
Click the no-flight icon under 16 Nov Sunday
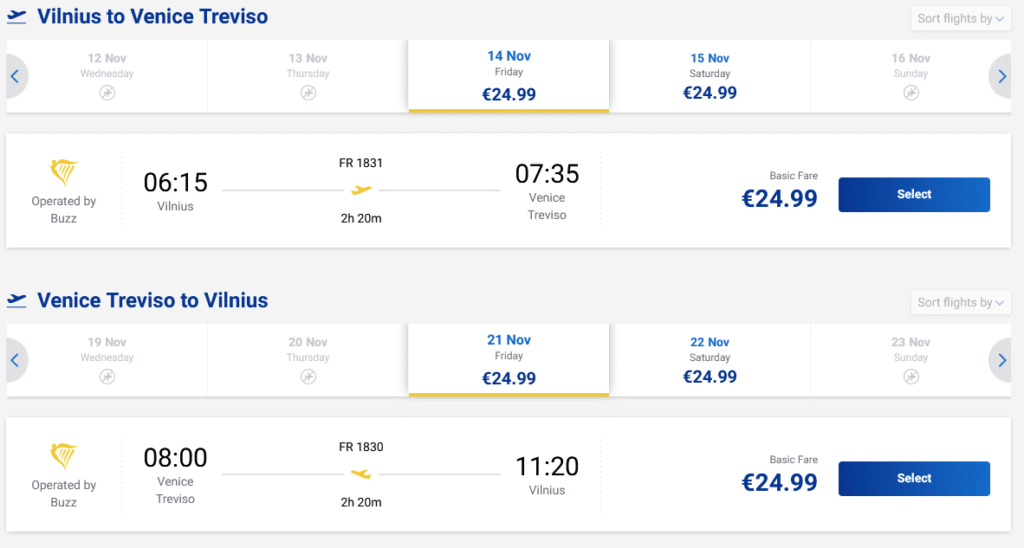(x=910, y=93)
